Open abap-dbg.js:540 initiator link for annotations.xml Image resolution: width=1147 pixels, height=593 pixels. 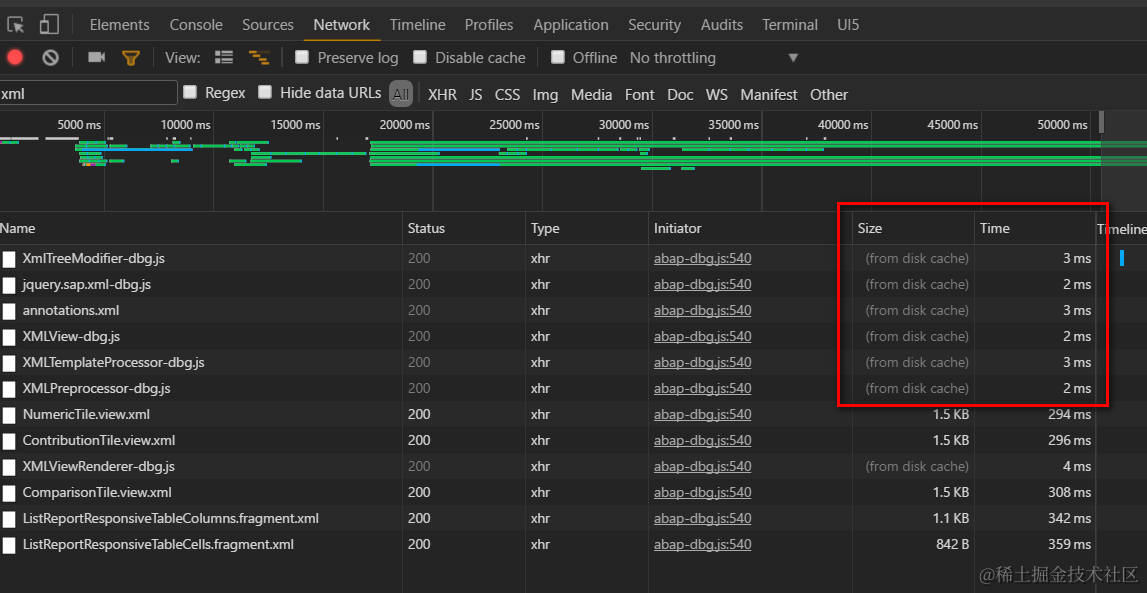[702, 310]
